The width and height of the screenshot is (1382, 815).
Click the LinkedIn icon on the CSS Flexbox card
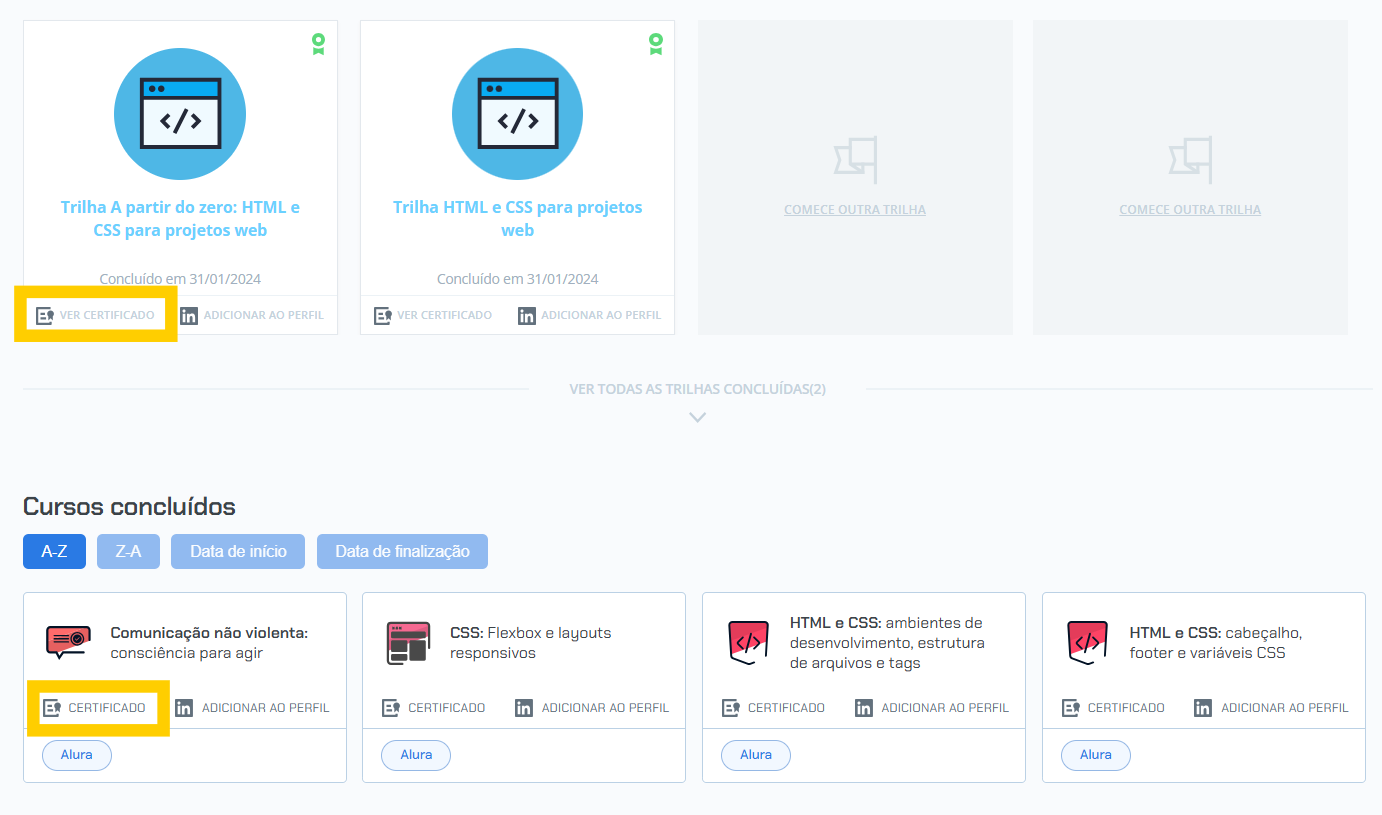pos(524,708)
